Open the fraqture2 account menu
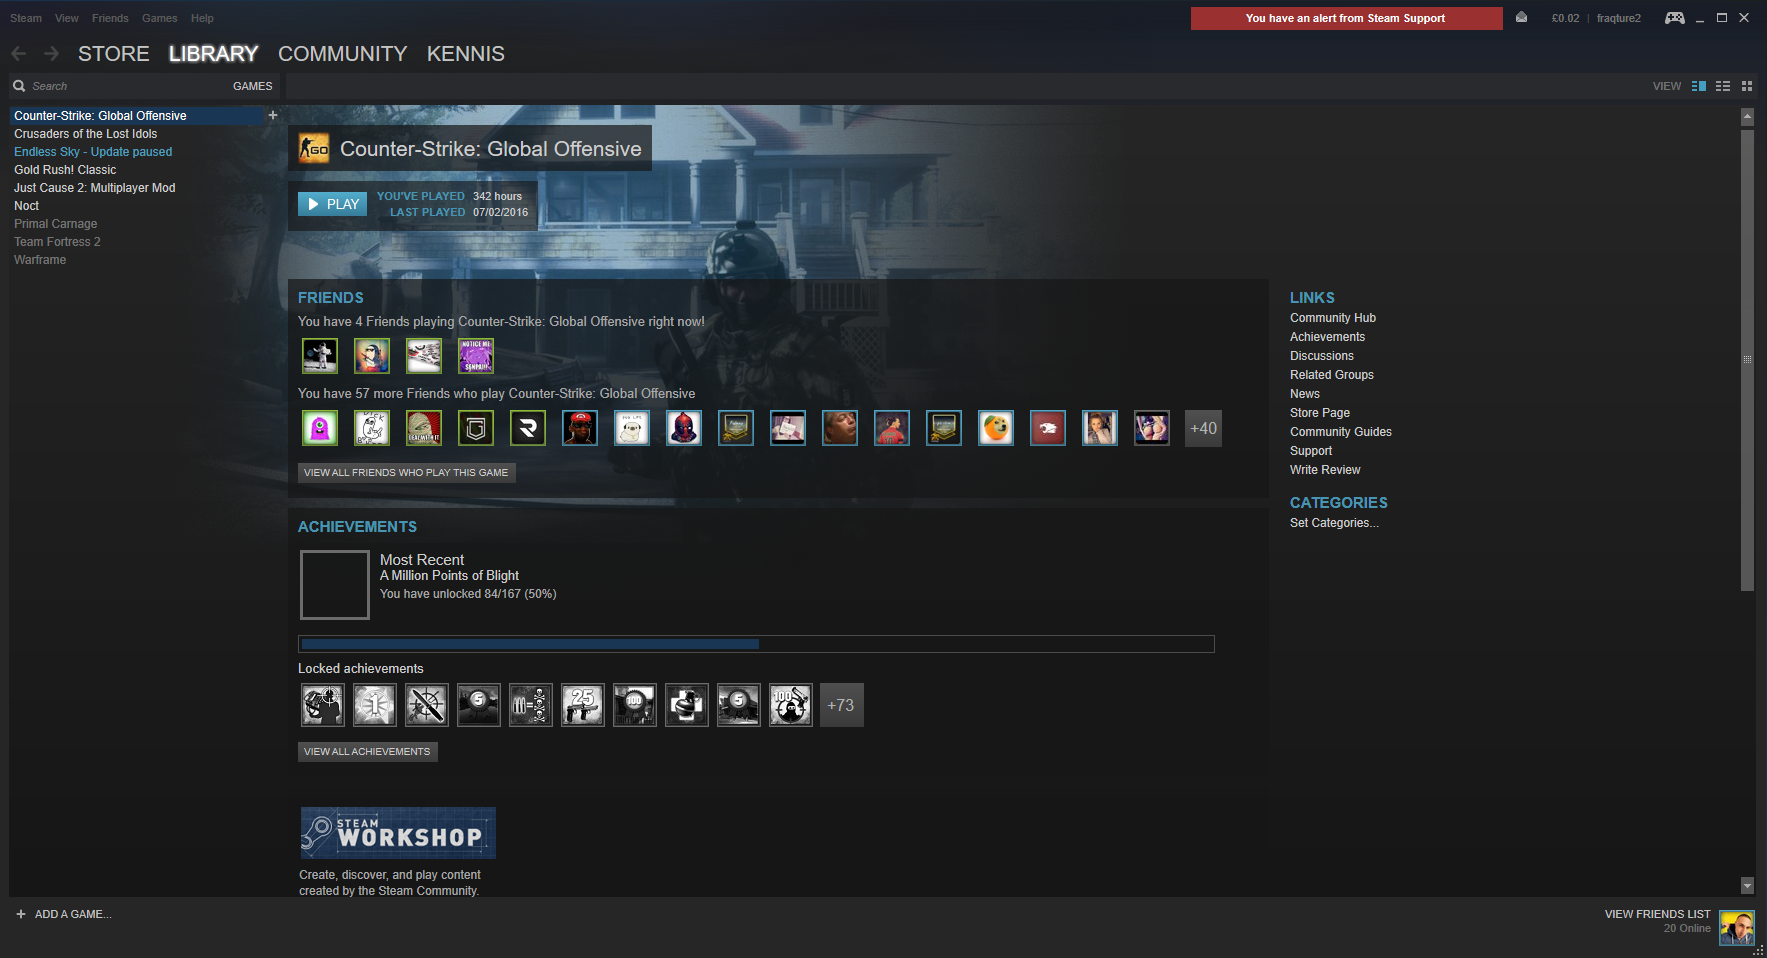Viewport: 1767px width, 958px height. pyautogui.click(x=1618, y=18)
